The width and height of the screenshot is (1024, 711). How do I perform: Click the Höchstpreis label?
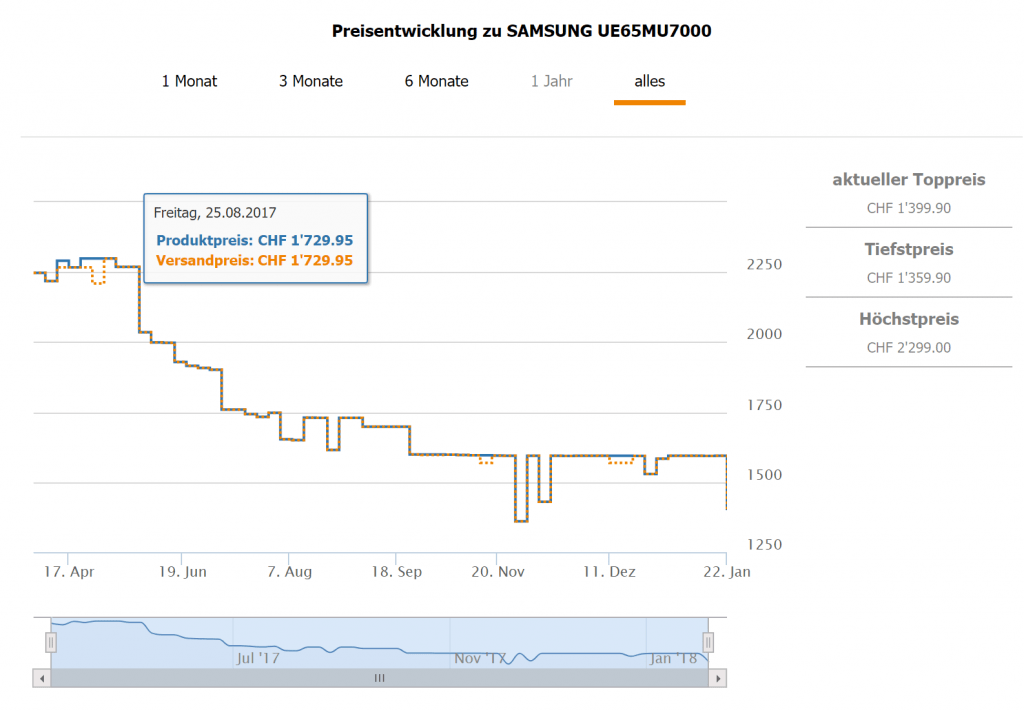click(x=908, y=320)
